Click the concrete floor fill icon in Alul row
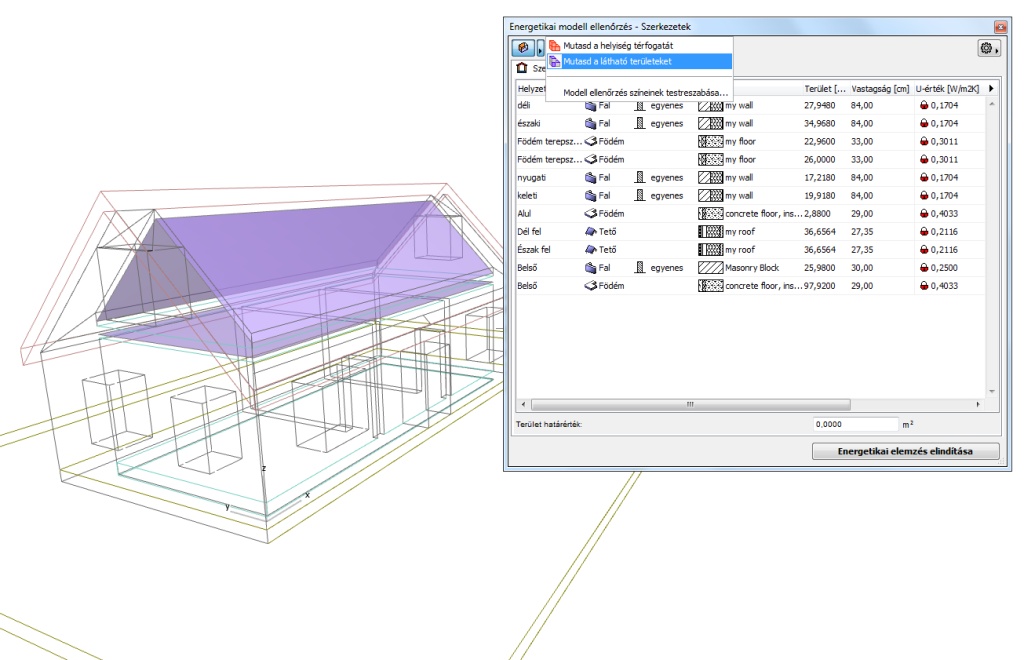Viewport: 1024px width, 660px height. 711,213
